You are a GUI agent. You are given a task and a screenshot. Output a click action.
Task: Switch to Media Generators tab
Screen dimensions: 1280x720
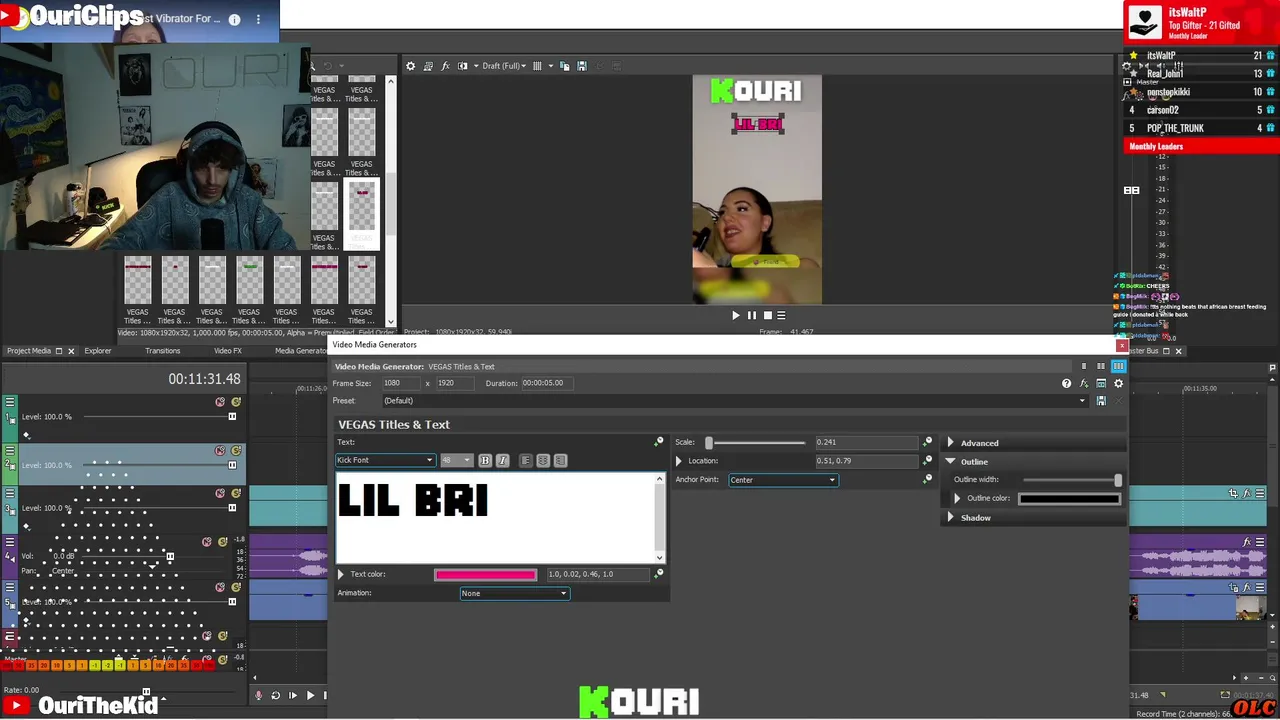(x=301, y=351)
